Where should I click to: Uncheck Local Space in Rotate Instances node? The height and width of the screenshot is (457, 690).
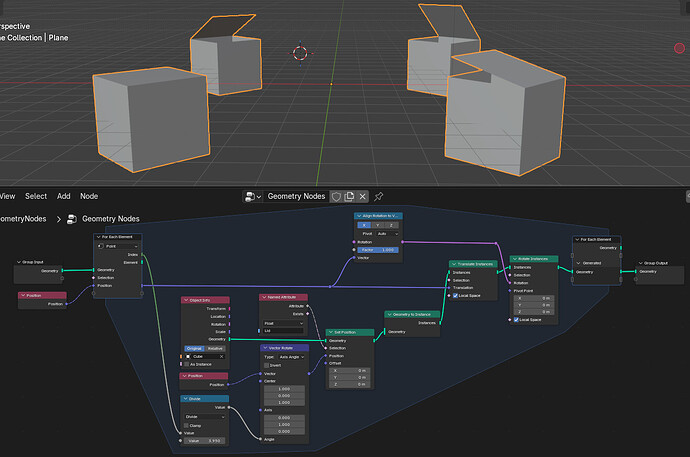516,320
